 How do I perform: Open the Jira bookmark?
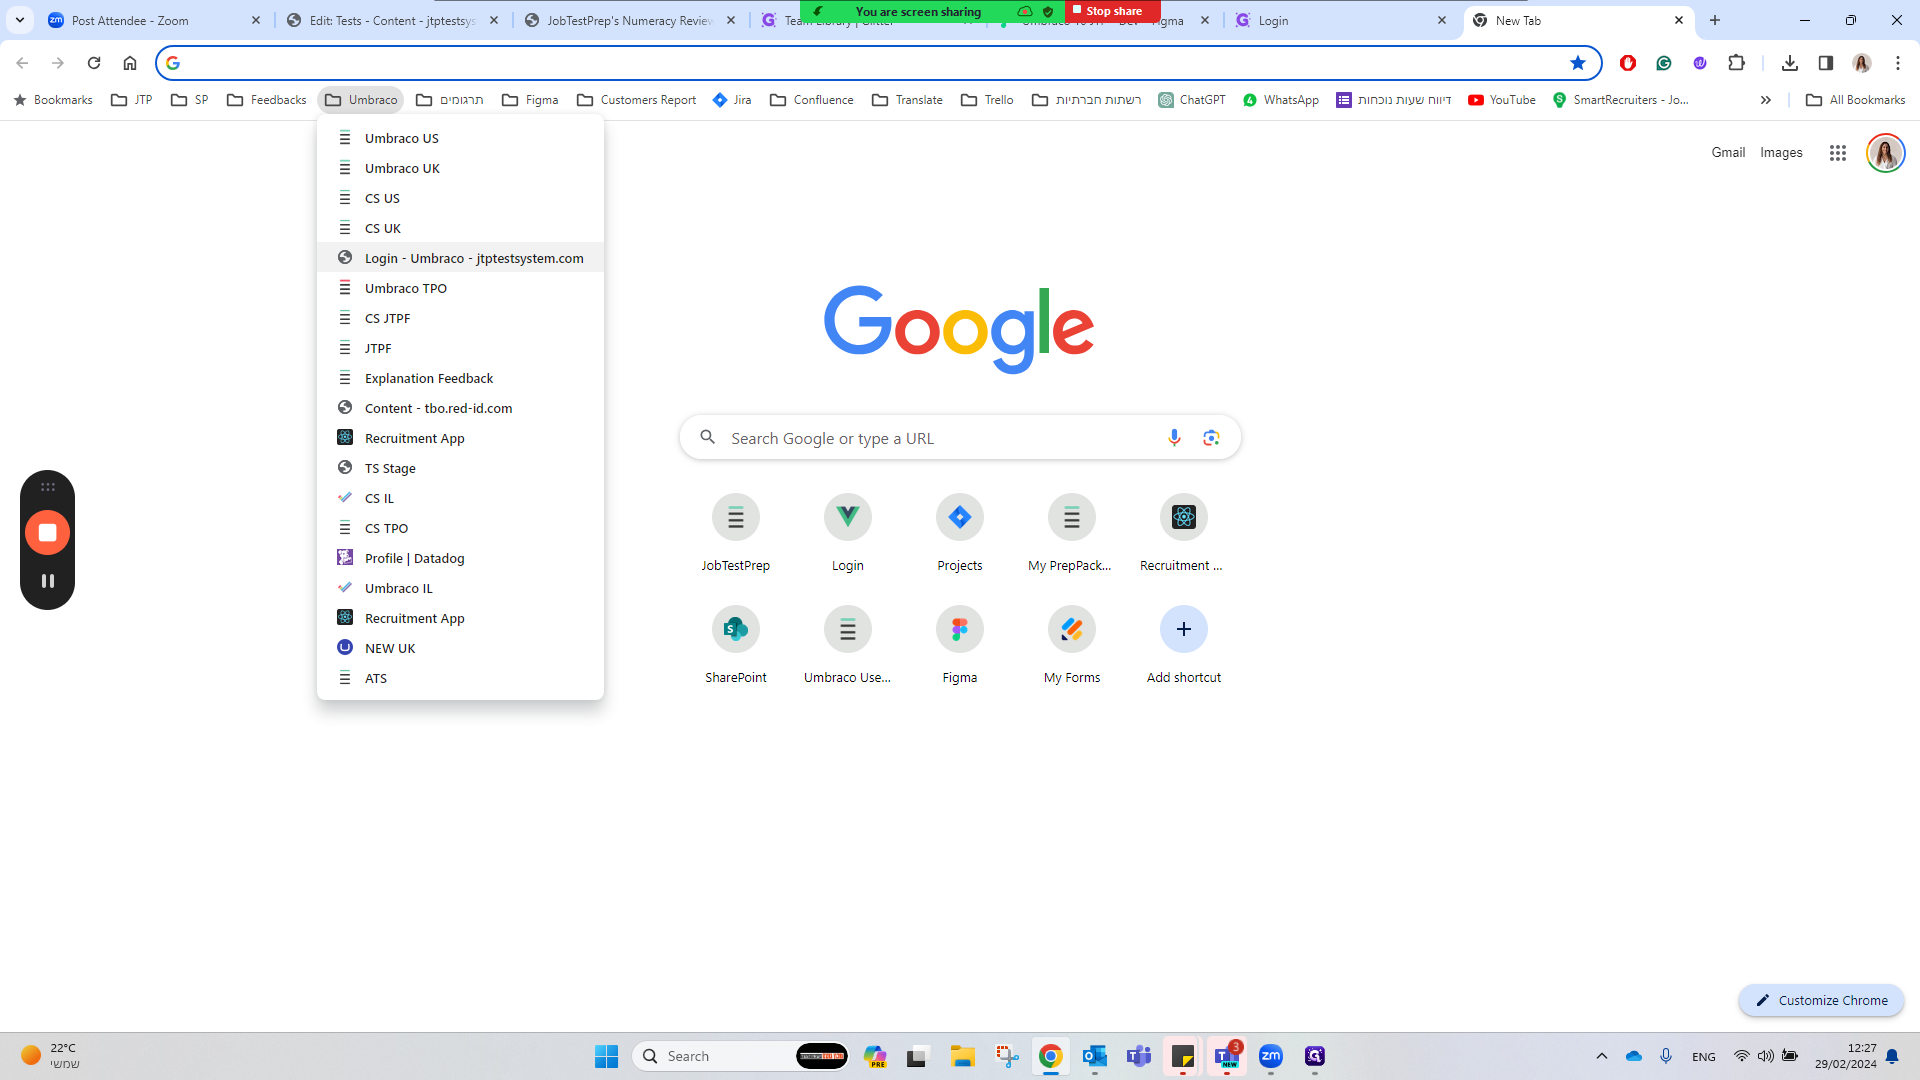[732, 100]
